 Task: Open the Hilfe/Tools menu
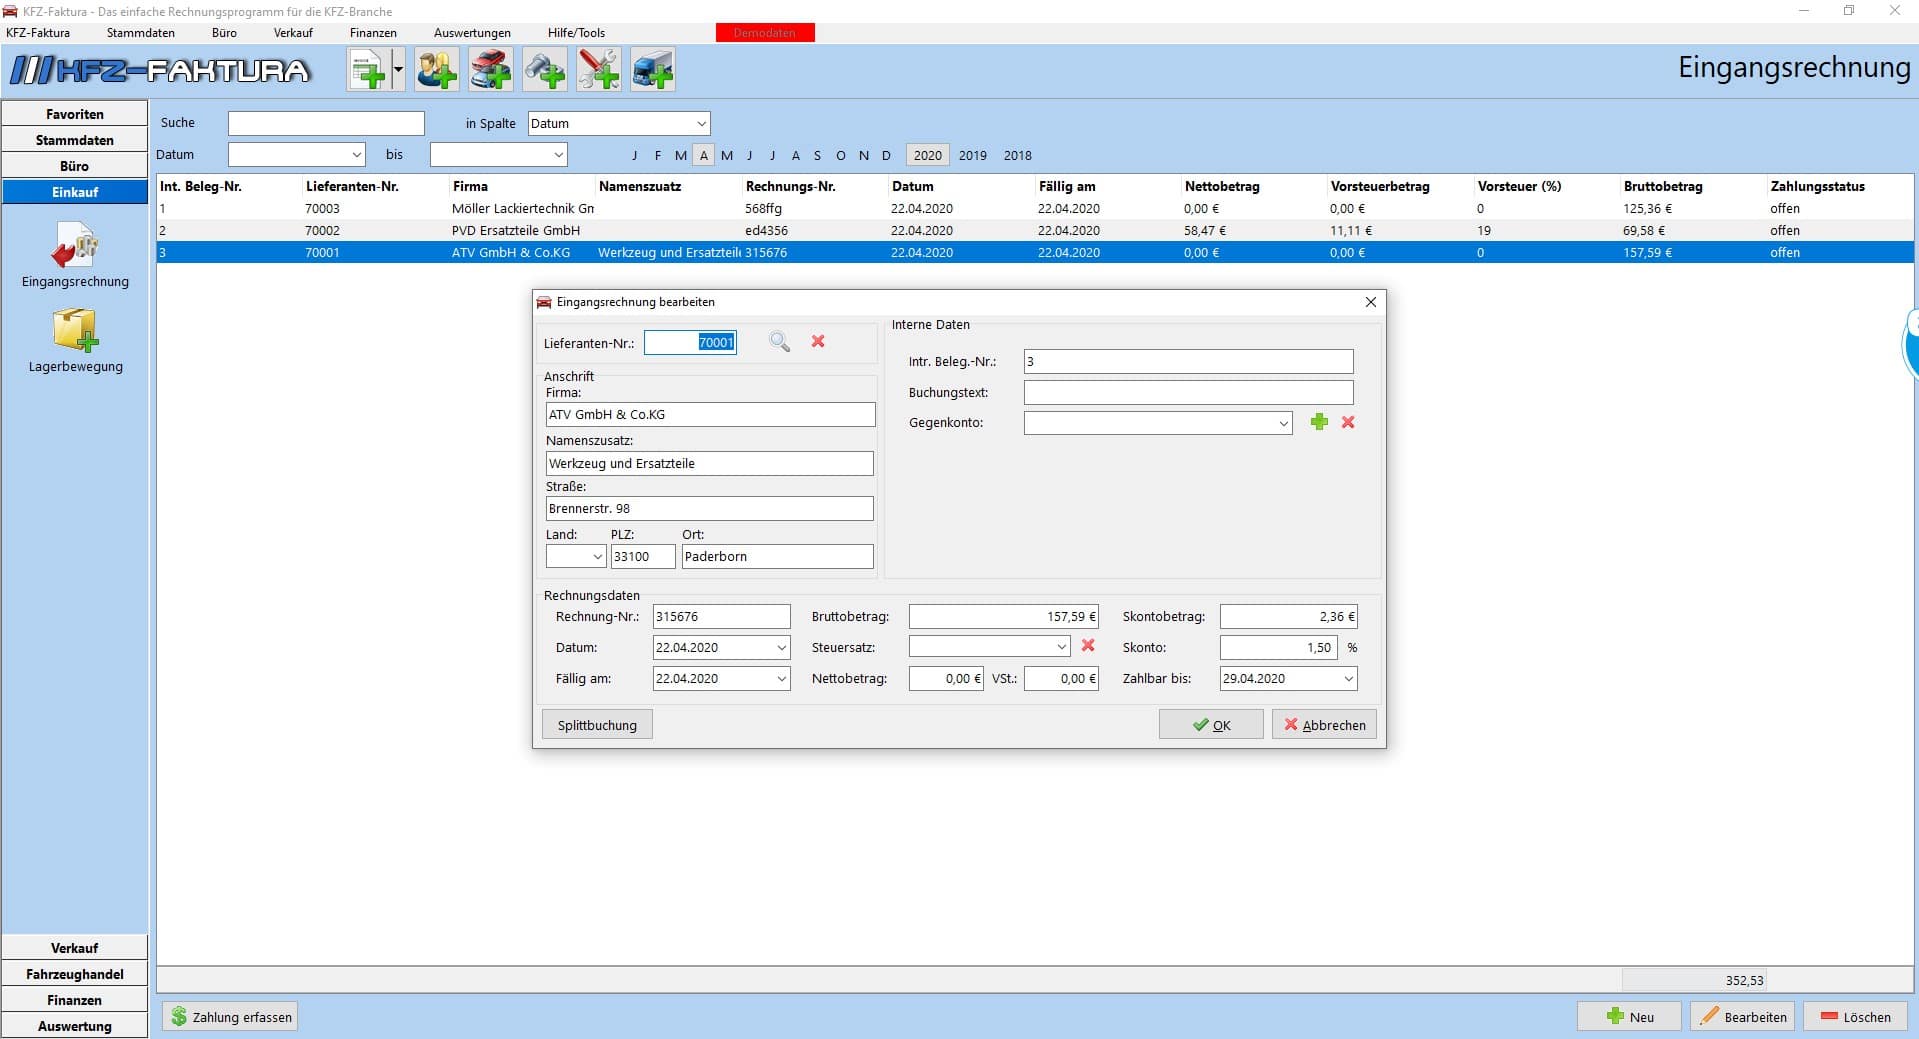[576, 33]
